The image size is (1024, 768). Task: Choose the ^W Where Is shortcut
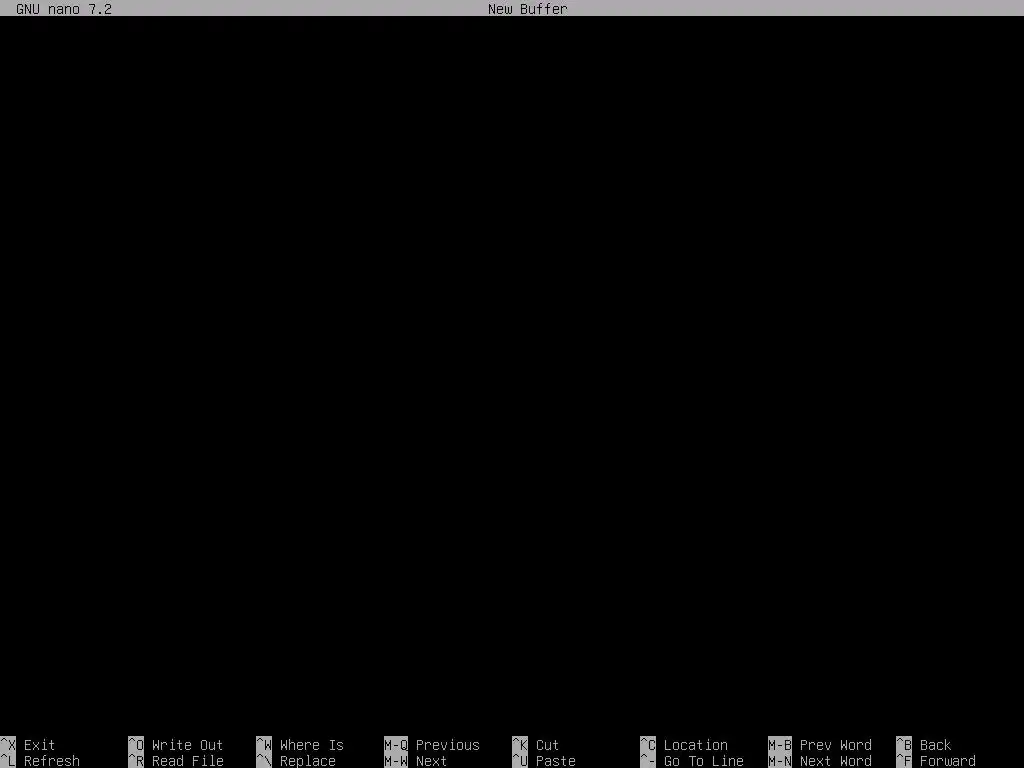point(300,745)
